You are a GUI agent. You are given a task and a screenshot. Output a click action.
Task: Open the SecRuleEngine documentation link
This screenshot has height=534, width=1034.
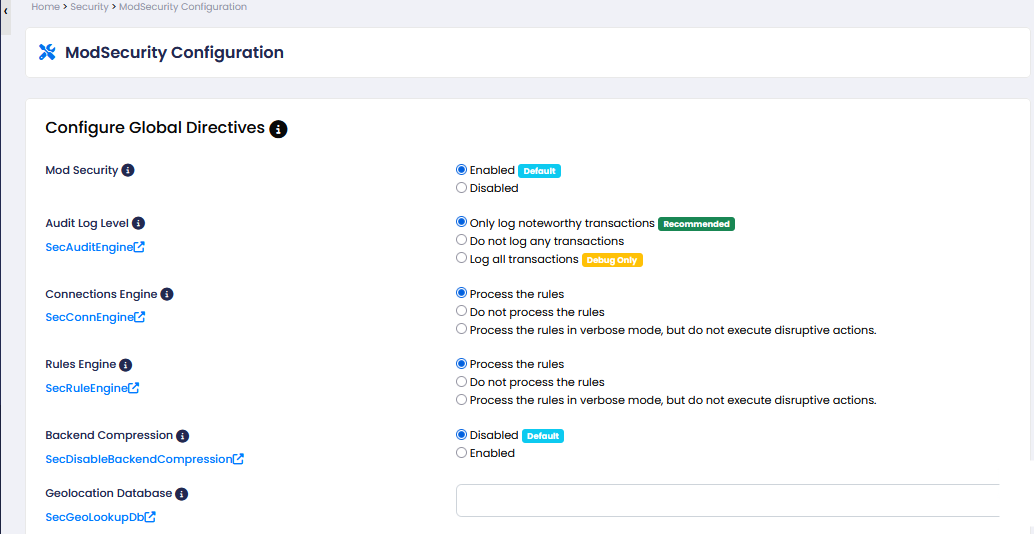(x=92, y=388)
